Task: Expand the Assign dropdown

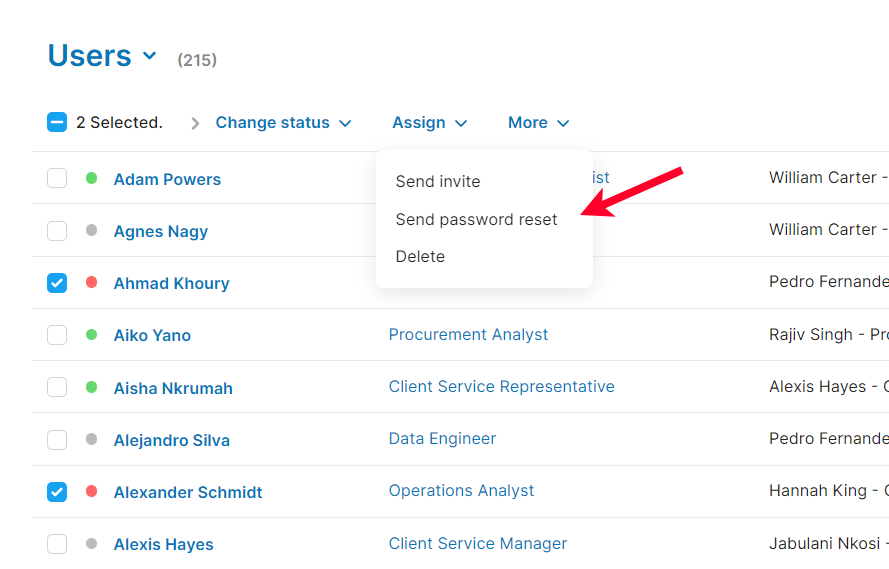Action: 429,123
